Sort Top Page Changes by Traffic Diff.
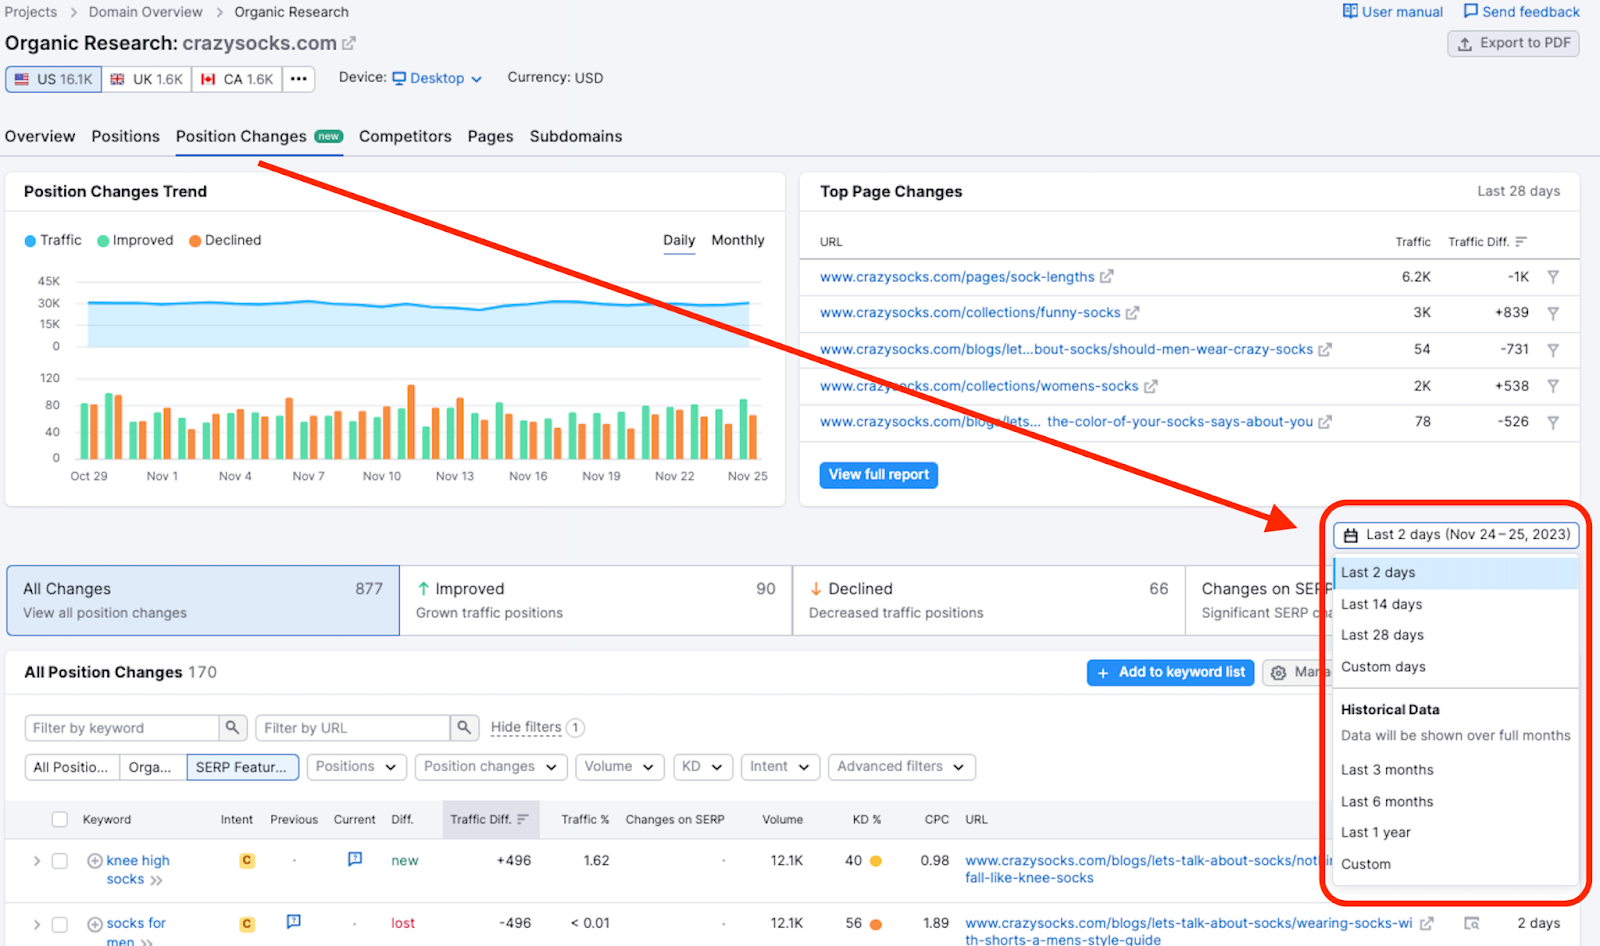This screenshot has height=946, width=1600. pos(1487,242)
